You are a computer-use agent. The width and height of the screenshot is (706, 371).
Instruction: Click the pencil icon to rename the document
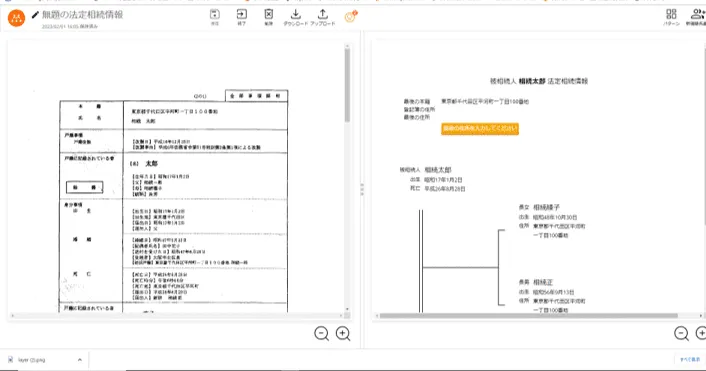[x=35, y=15]
